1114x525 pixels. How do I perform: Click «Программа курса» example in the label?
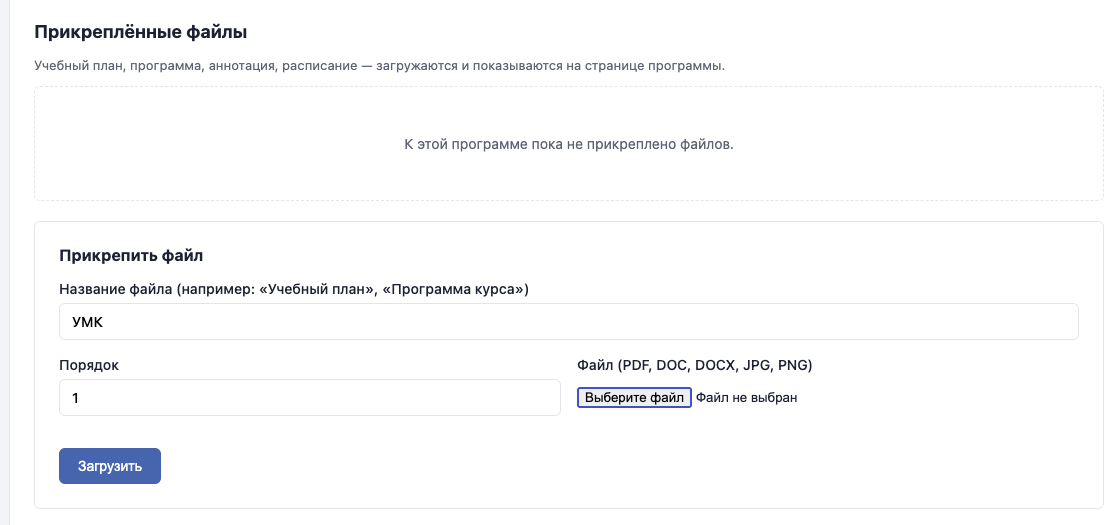(x=454, y=290)
